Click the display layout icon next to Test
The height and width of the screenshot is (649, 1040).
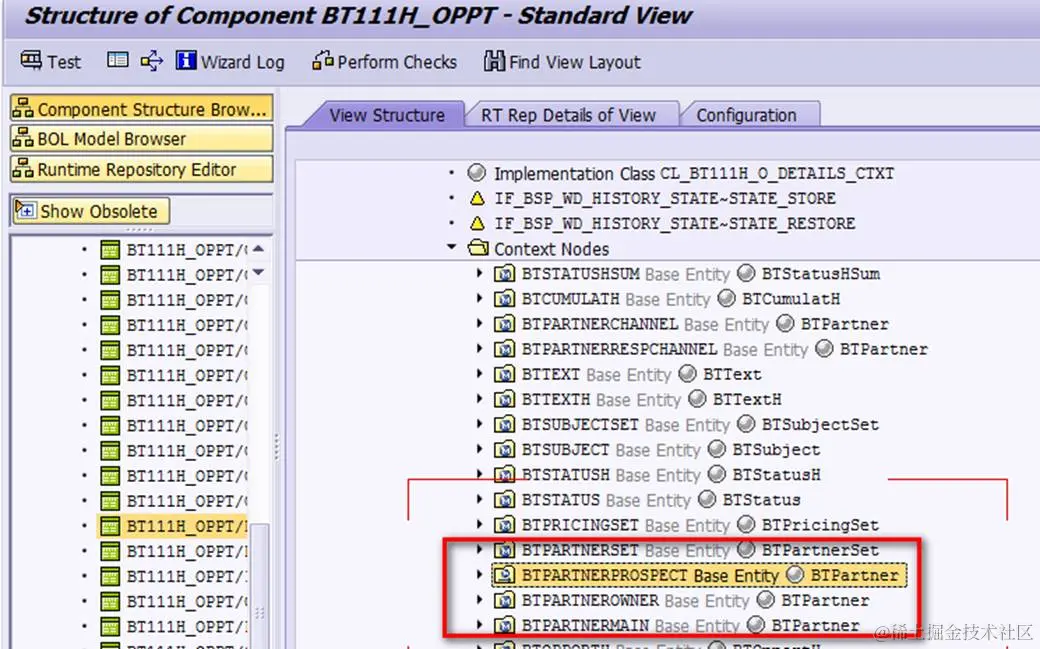click(x=117, y=60)
